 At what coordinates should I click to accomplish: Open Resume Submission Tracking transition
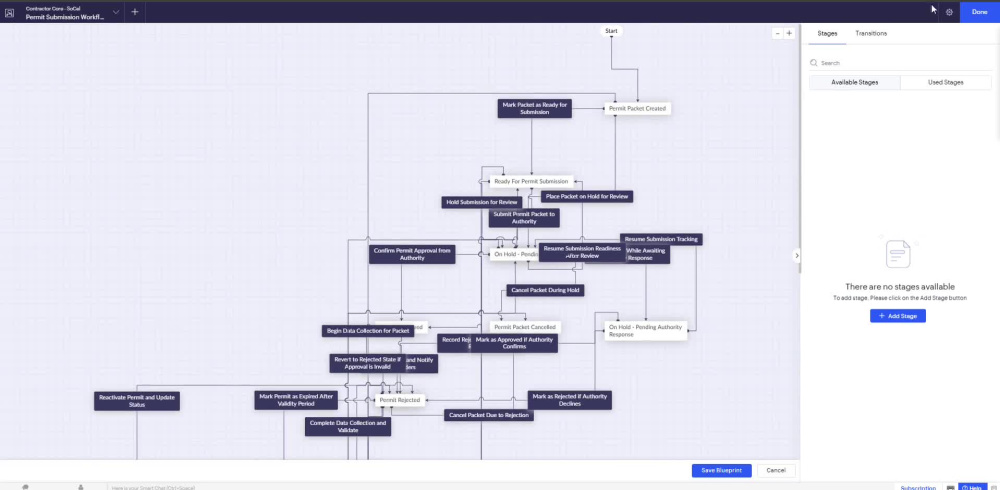[x=661, y=239]
